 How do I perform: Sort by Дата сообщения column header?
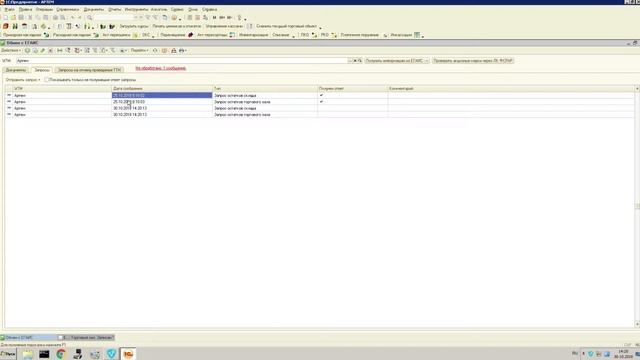pos(162,89)
